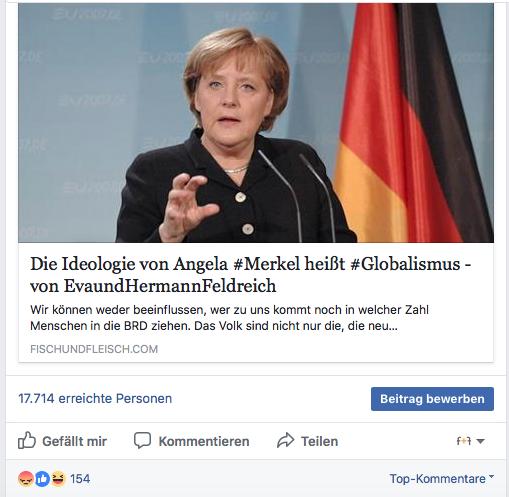Click the laughing haha reaction emoji

click(58, 479)
